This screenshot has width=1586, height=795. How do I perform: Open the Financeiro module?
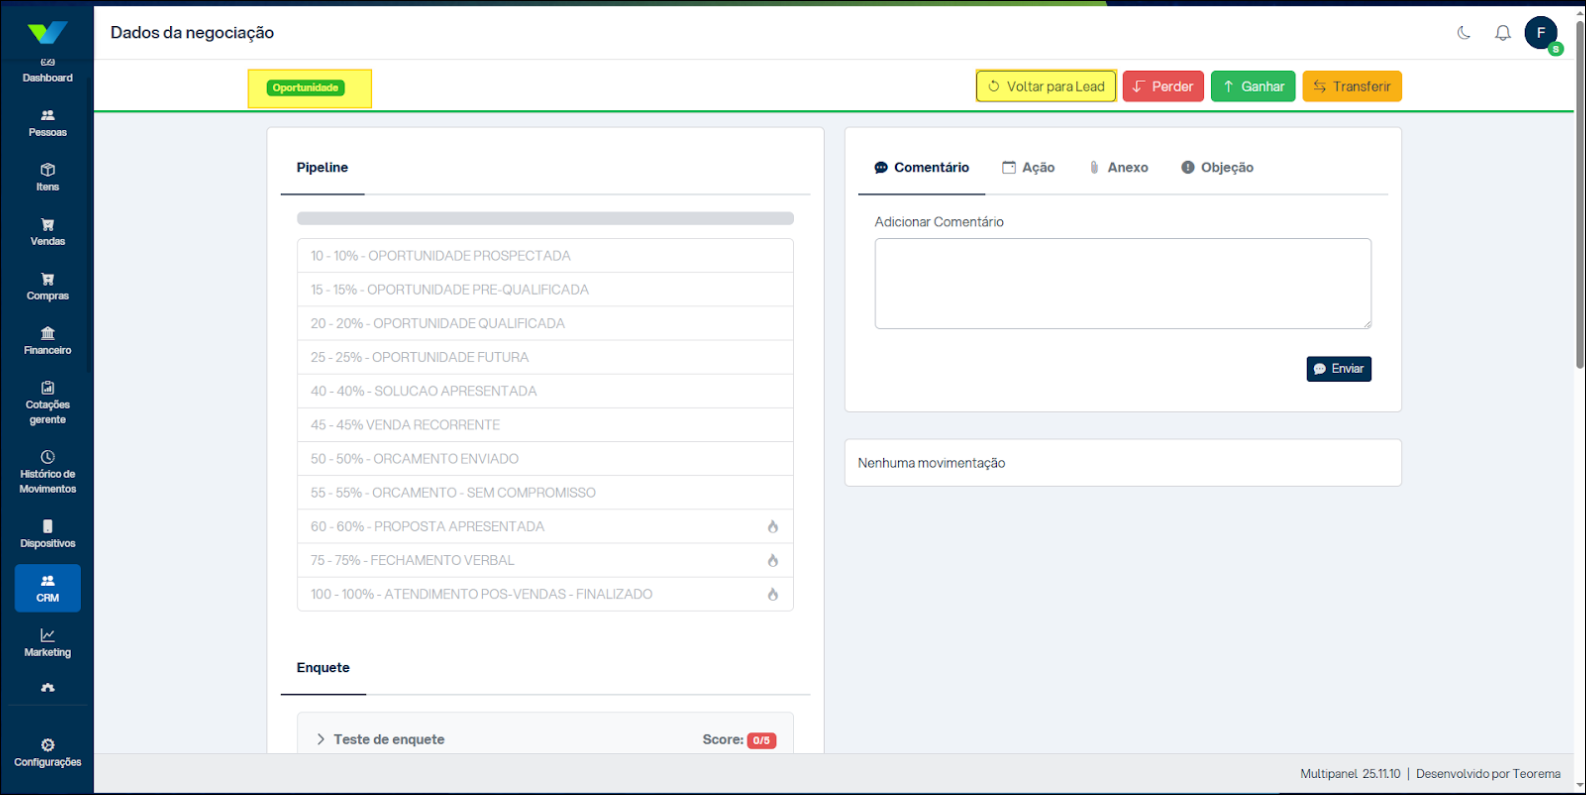pyautogui.click(x=47, y=341)
